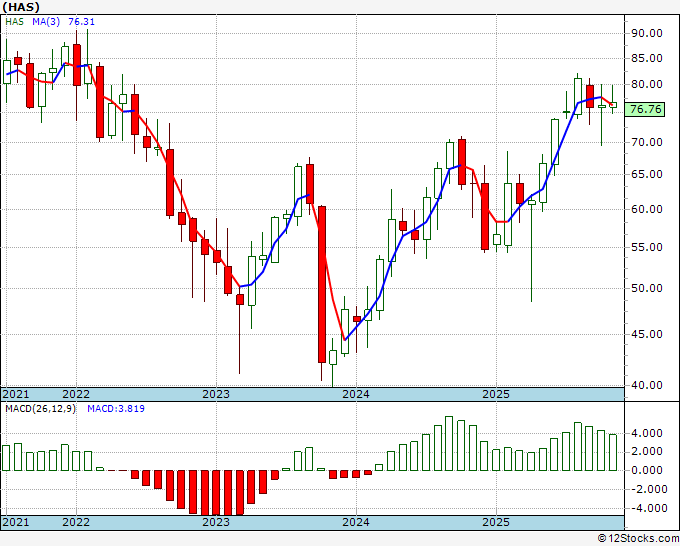Click 2021 on the MACD panel timeline
The image size is (680, 546).
pyautogui.click(x=16, y=522)
